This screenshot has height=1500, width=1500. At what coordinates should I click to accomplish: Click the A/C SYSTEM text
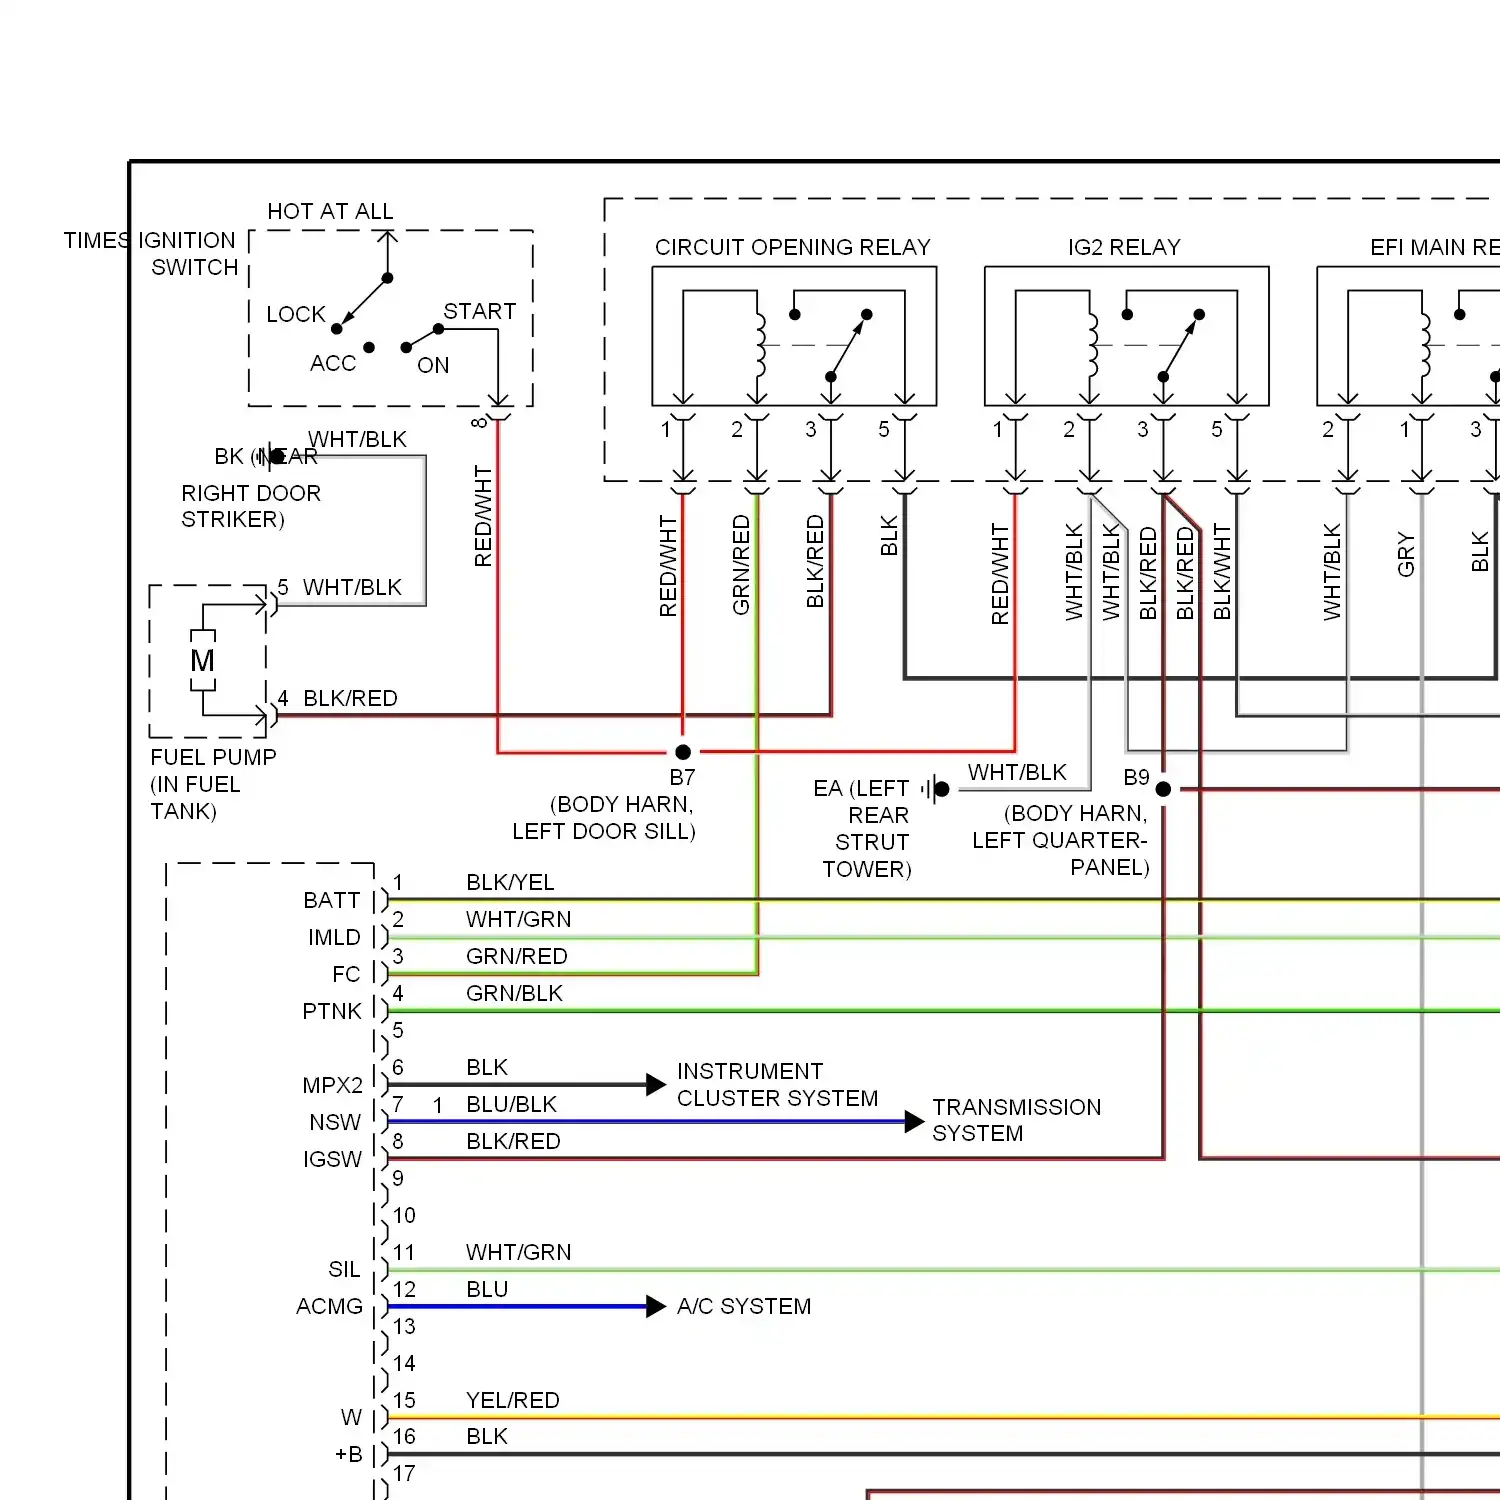tap(744, 1306)
